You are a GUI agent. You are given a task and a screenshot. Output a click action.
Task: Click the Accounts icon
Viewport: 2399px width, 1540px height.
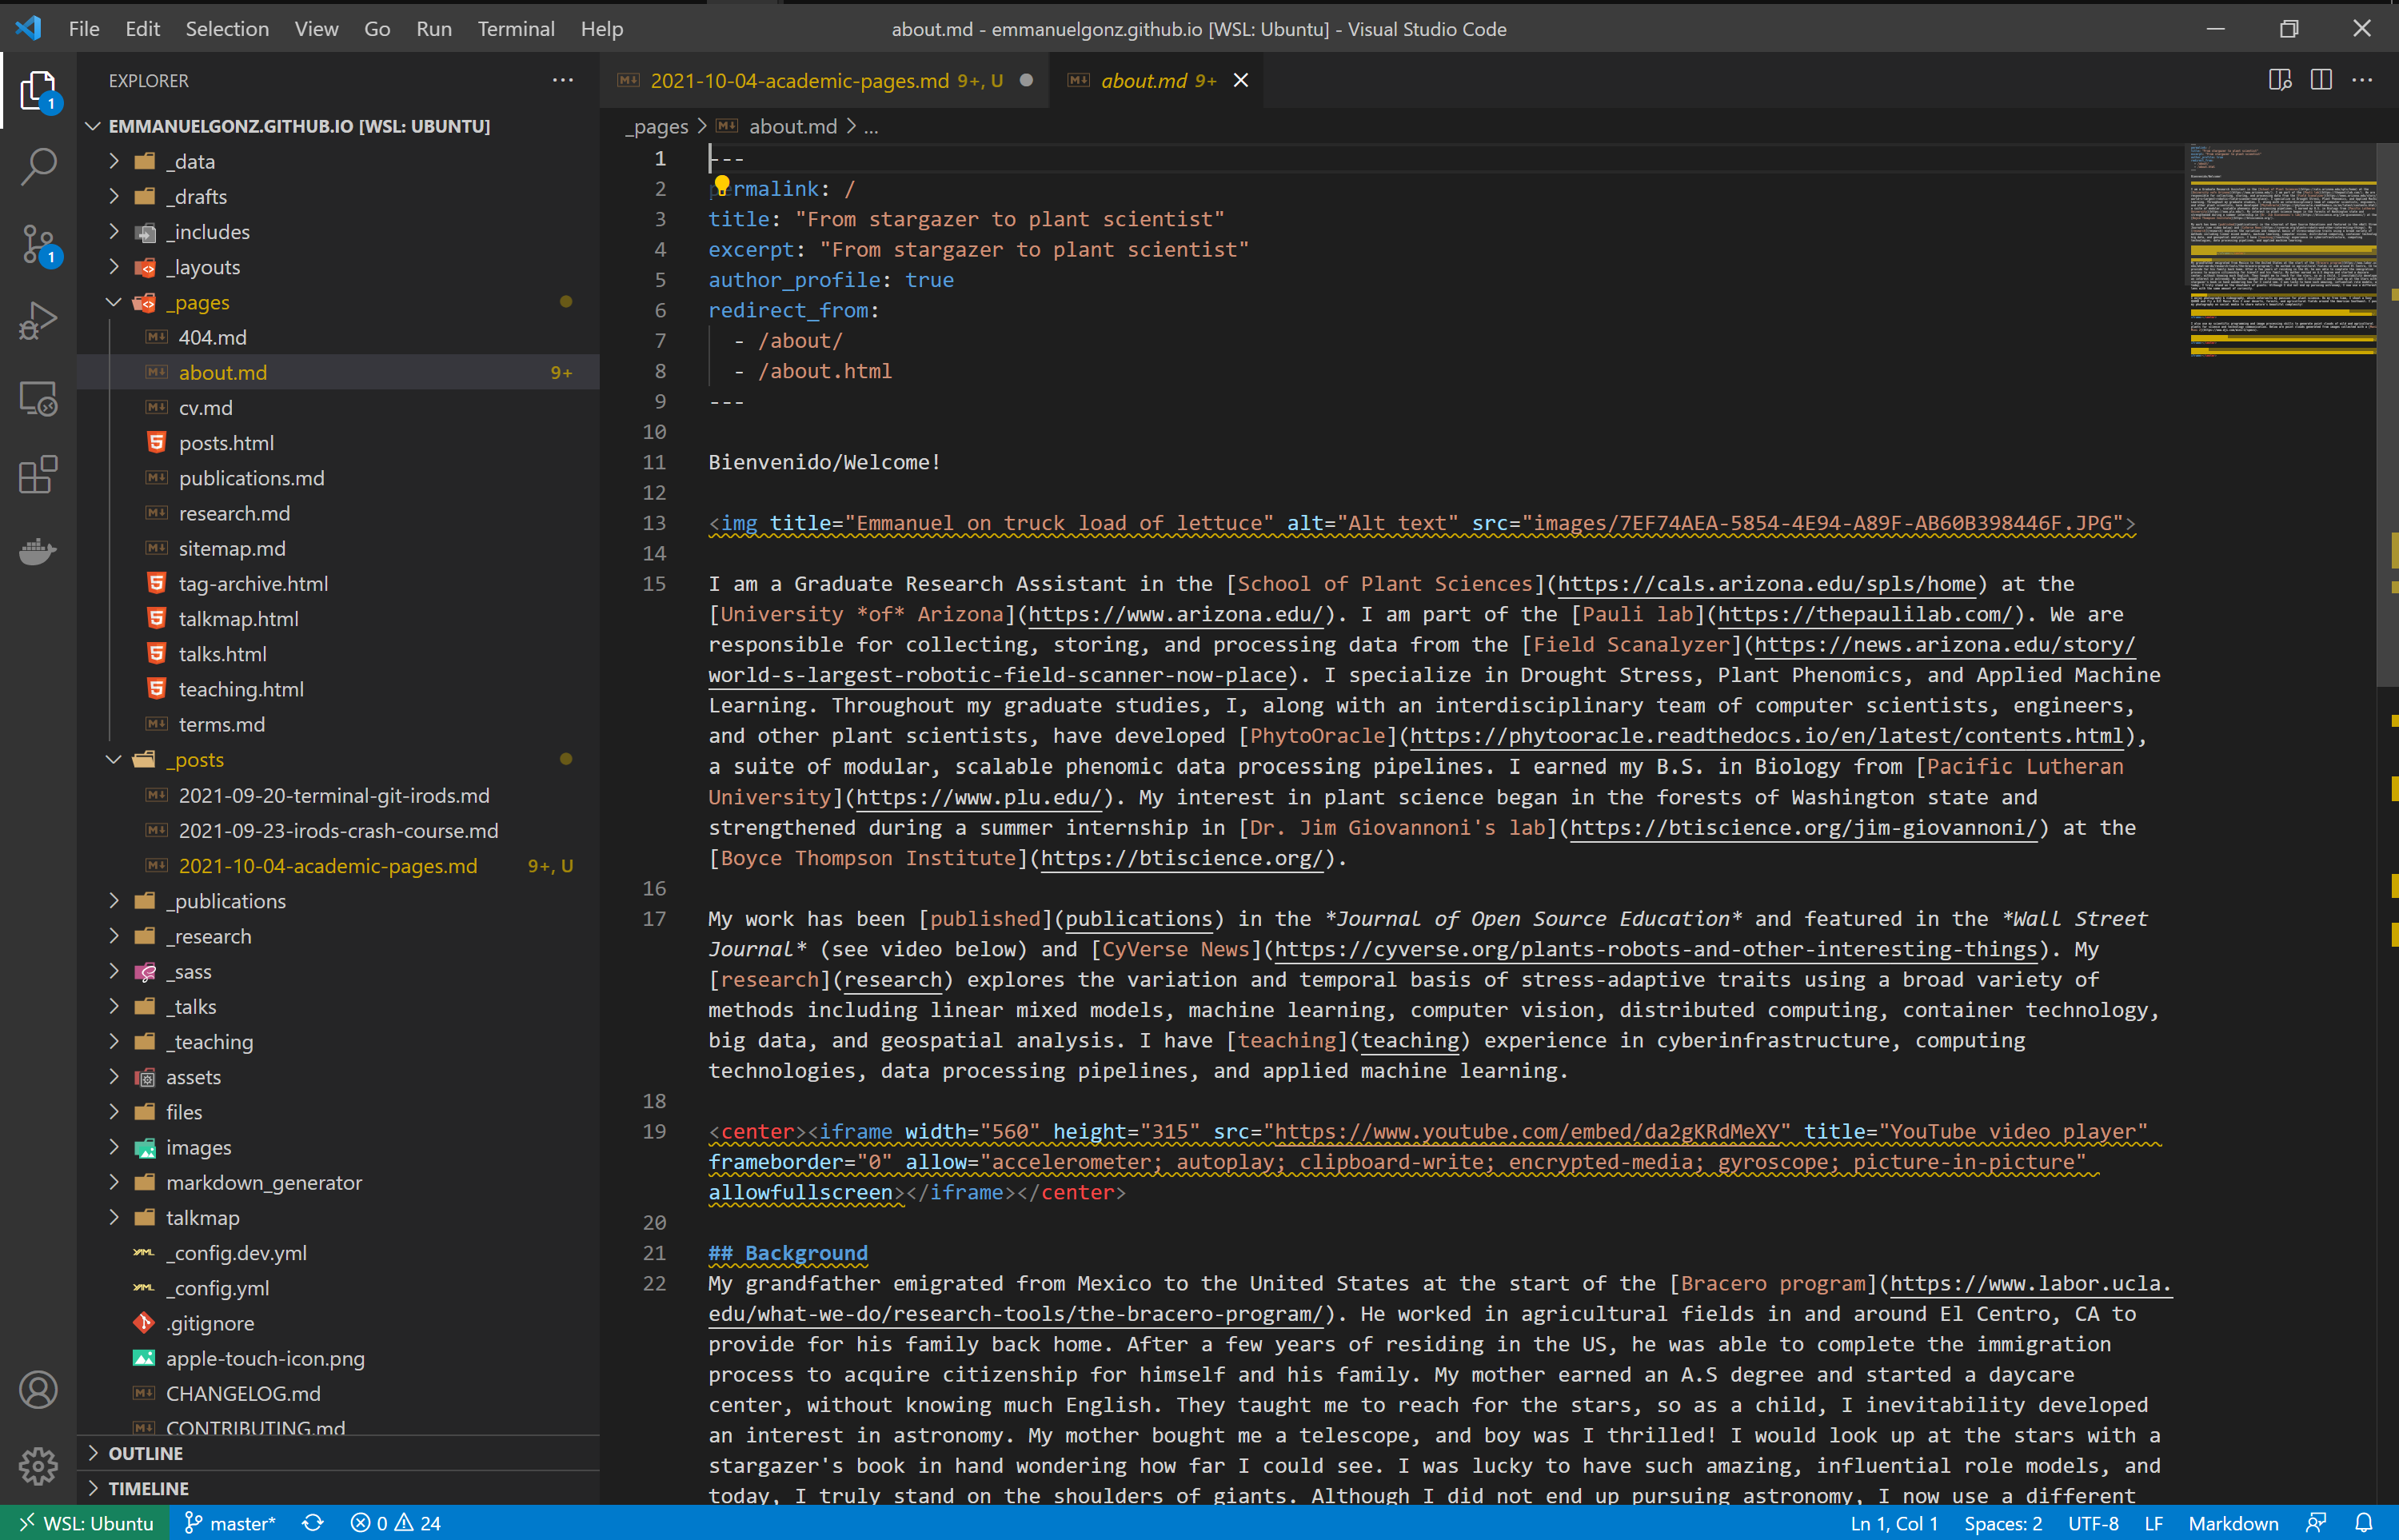tap(38, 1390)
